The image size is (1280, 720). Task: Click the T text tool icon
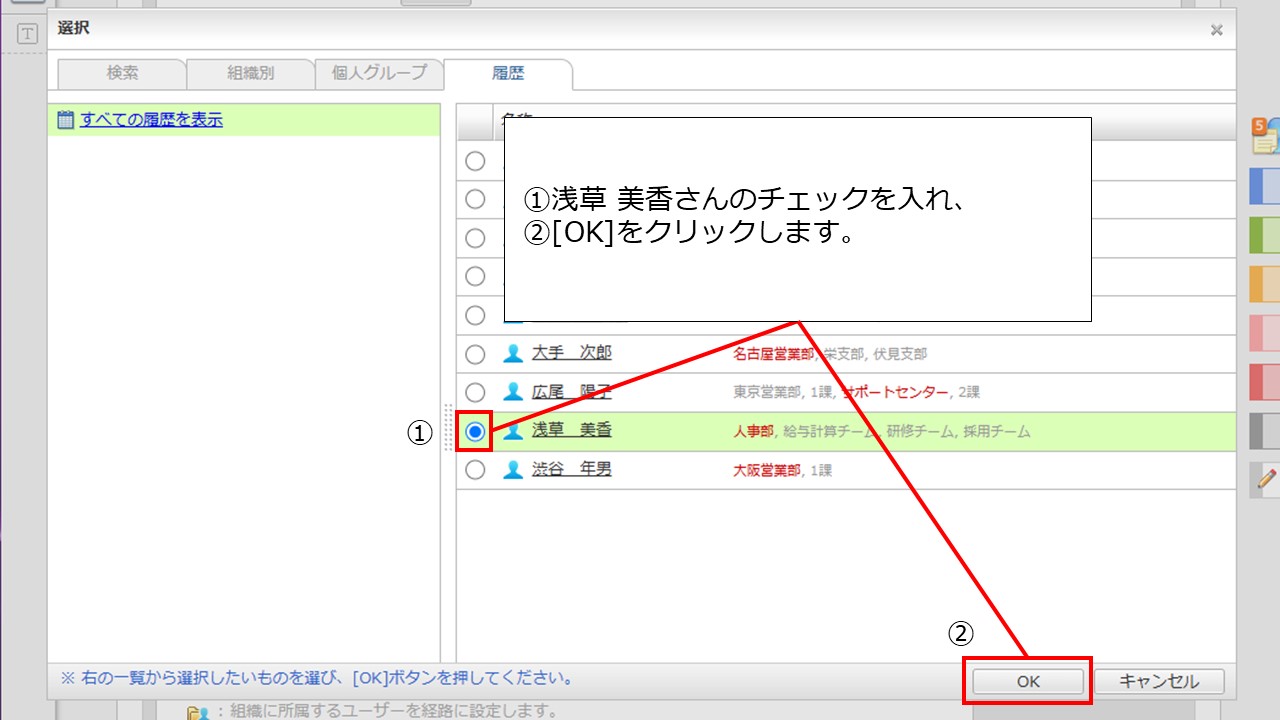coord(28,34)
